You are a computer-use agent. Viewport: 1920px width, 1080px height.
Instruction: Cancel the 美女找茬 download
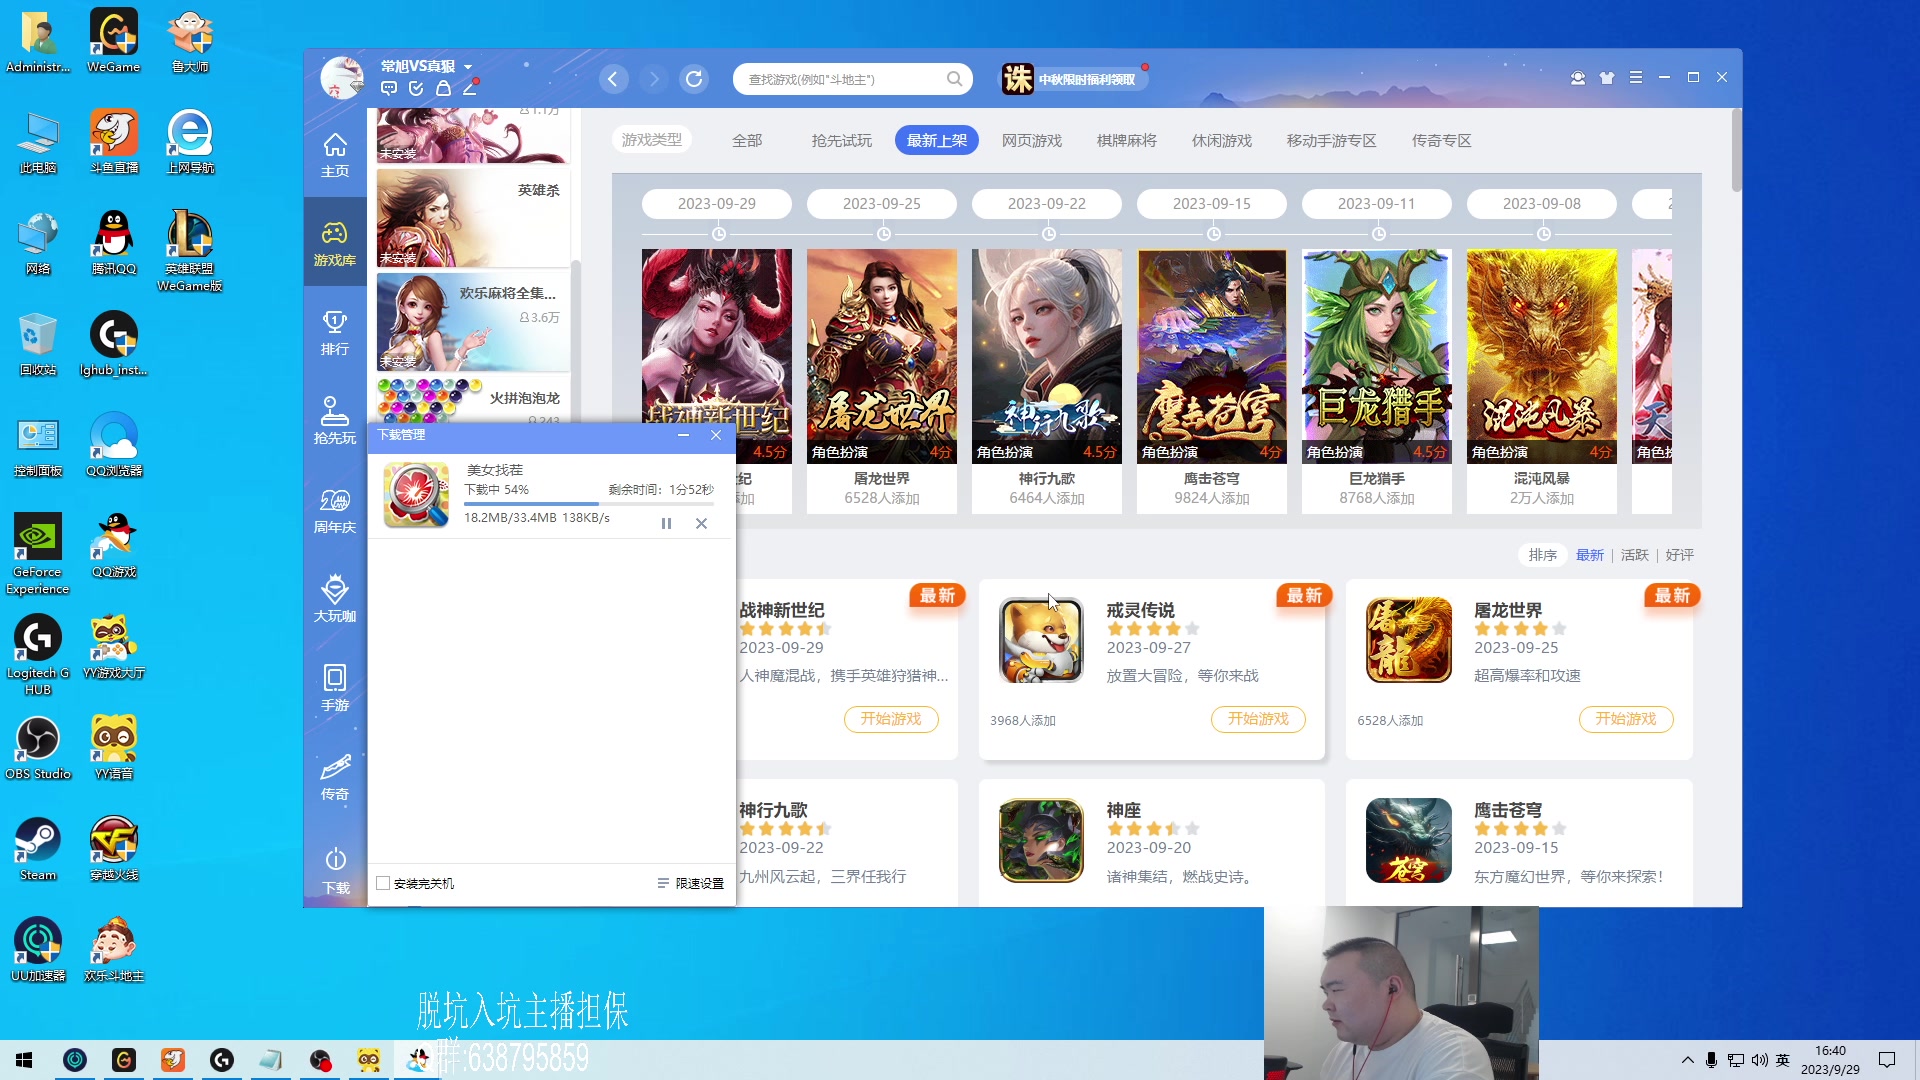[701, 524]
